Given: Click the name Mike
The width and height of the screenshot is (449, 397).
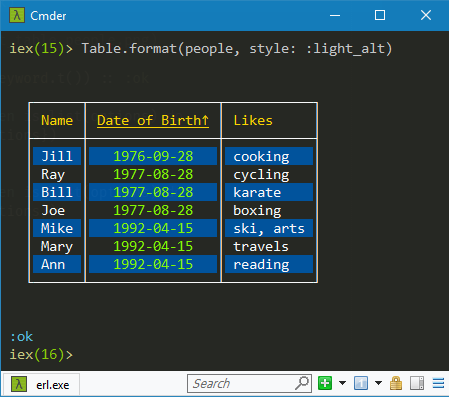Looking at the screenshot, I should 57,228.
